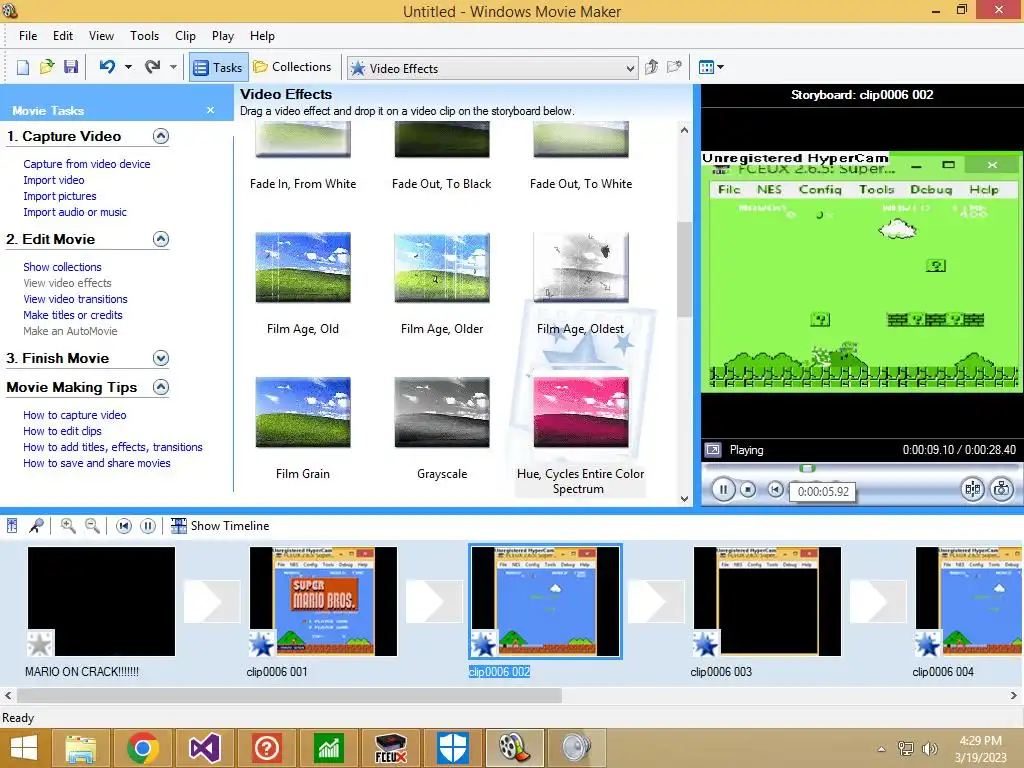Click the Show collections link
The image size is (1024, 768).
62,267
